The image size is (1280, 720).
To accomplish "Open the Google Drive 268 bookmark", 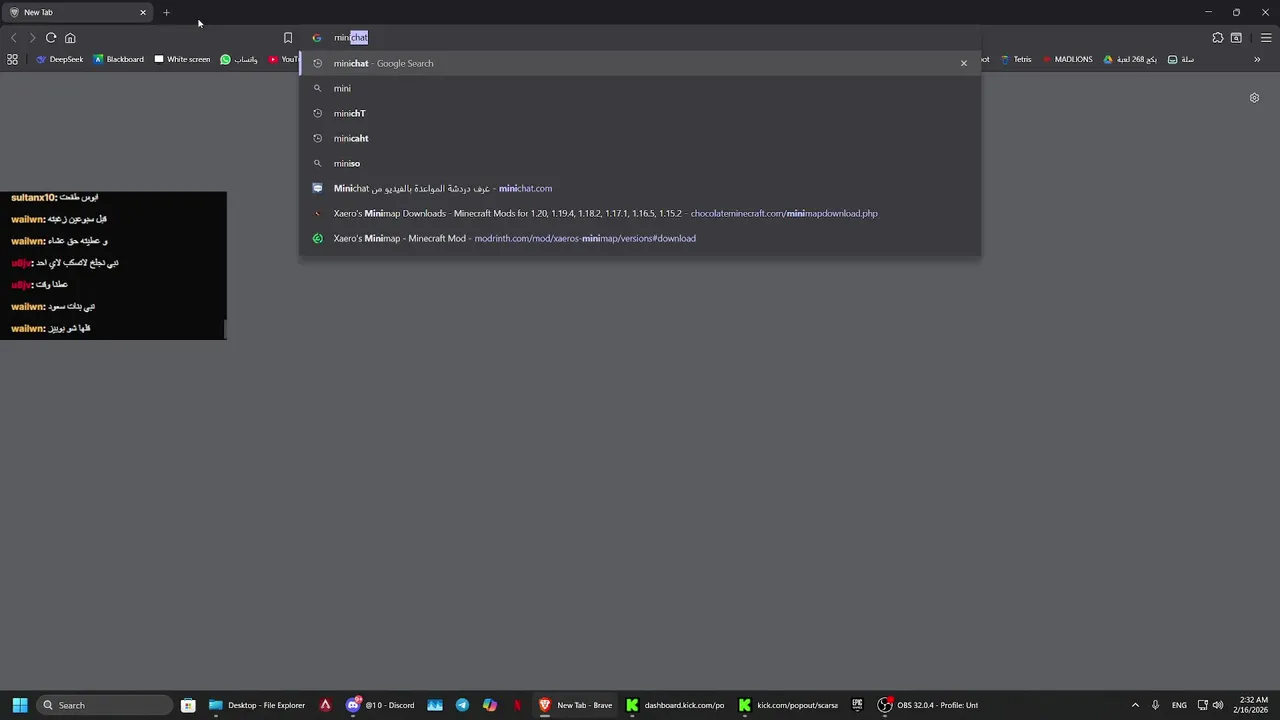I will [1130, 59].
